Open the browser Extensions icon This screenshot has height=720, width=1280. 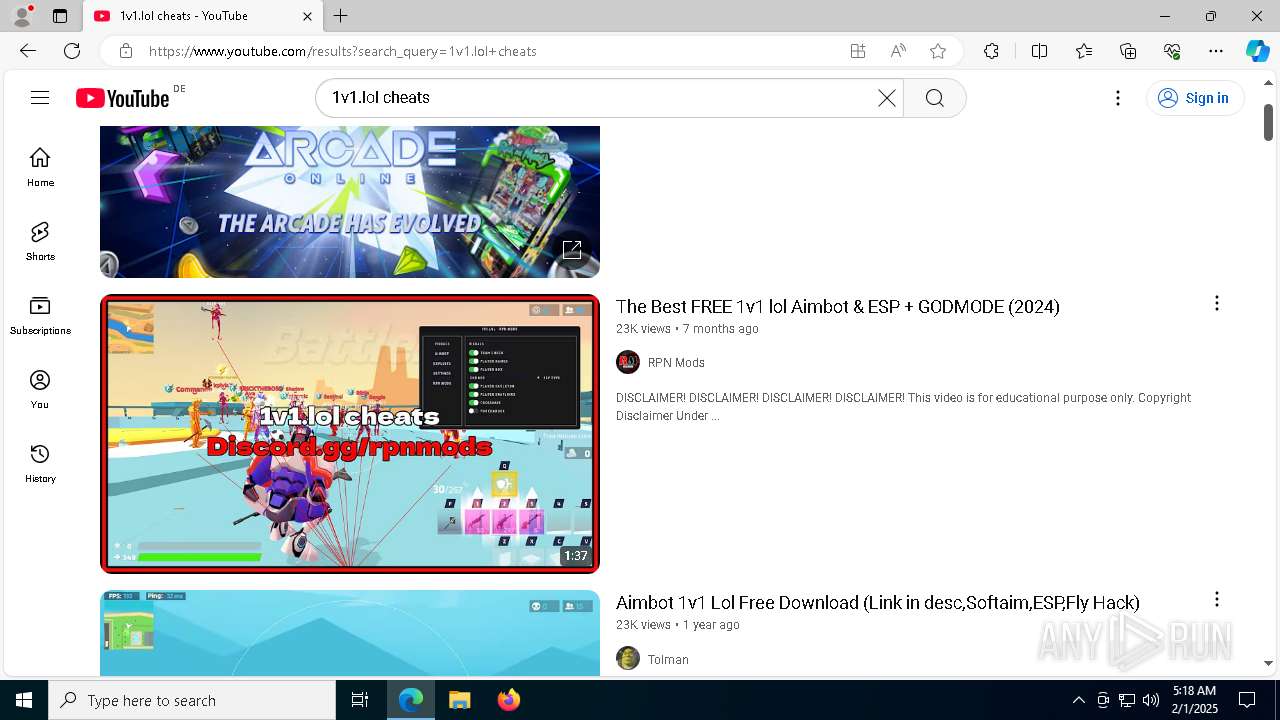click(991, 51)
